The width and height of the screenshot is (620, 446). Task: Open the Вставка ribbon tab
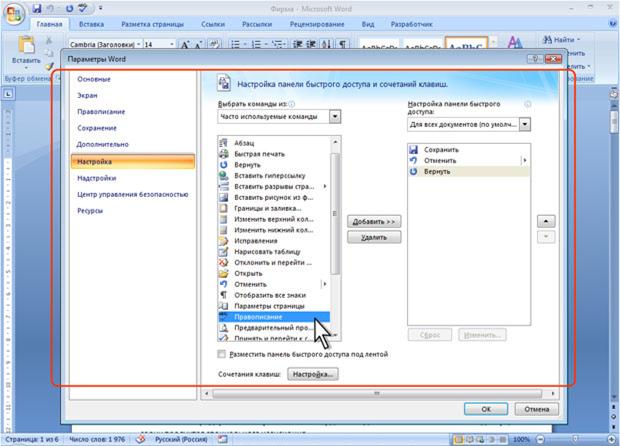[x=91, y=24]
